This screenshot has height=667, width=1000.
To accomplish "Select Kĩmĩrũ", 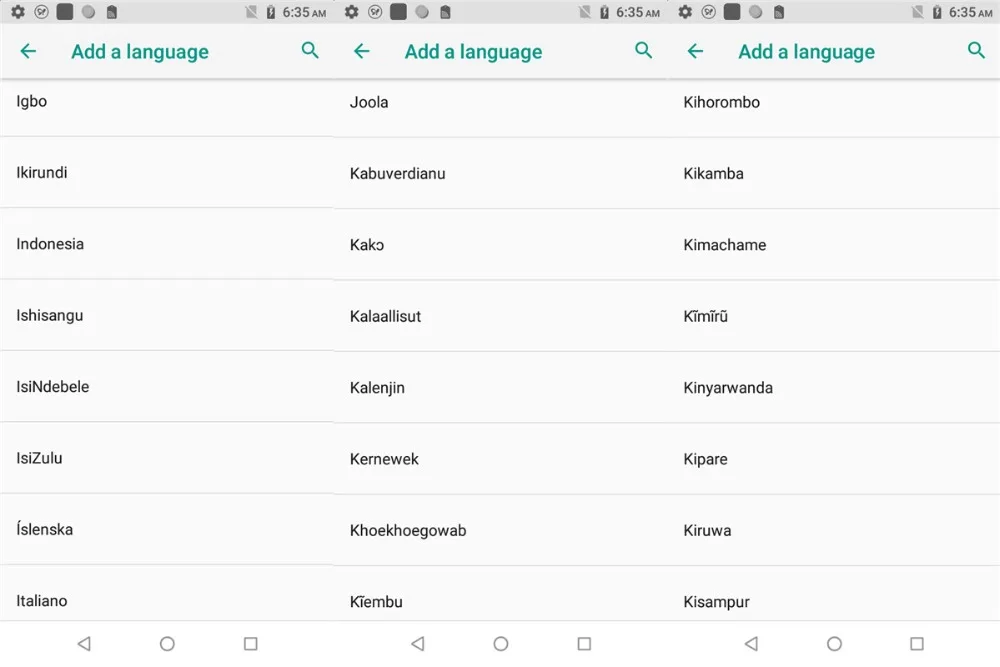I will [834, 316].
